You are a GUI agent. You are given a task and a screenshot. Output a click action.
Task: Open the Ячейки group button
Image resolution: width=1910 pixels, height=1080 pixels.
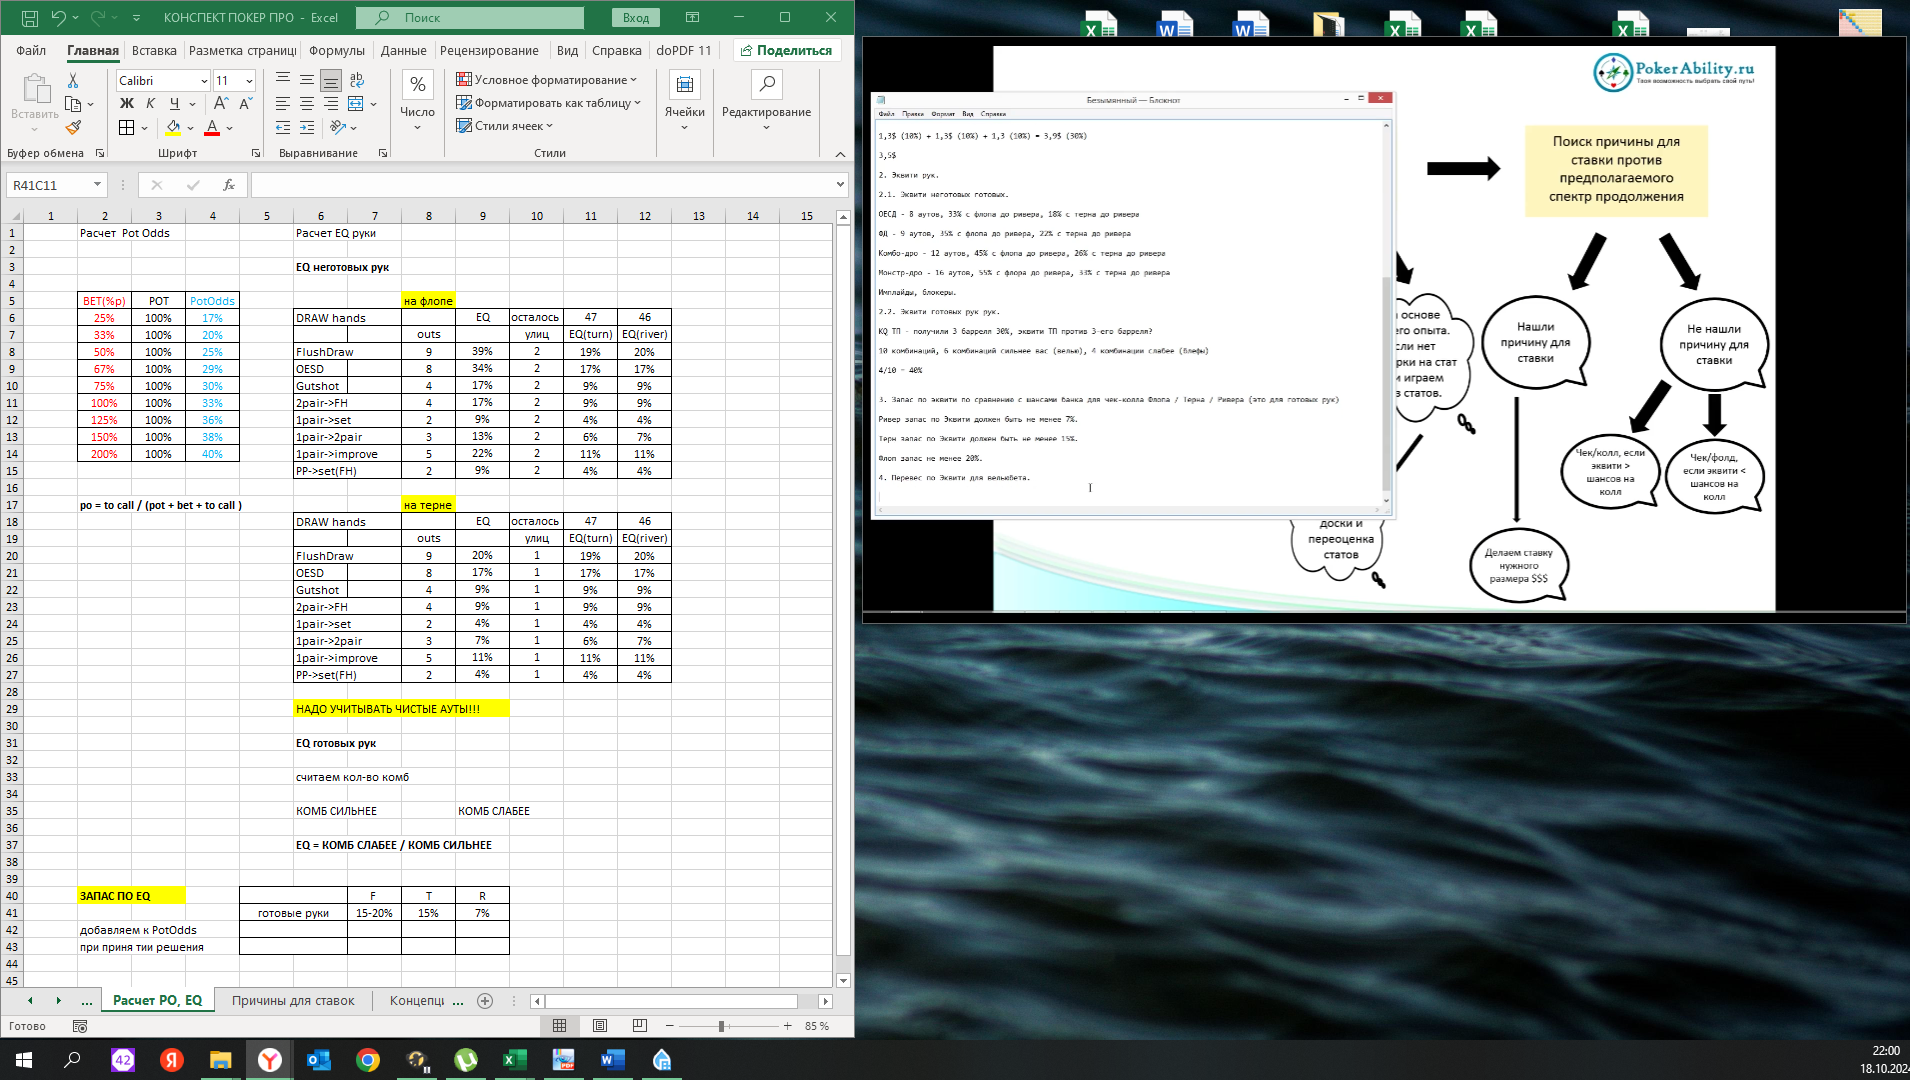click(x=685, y=101)
